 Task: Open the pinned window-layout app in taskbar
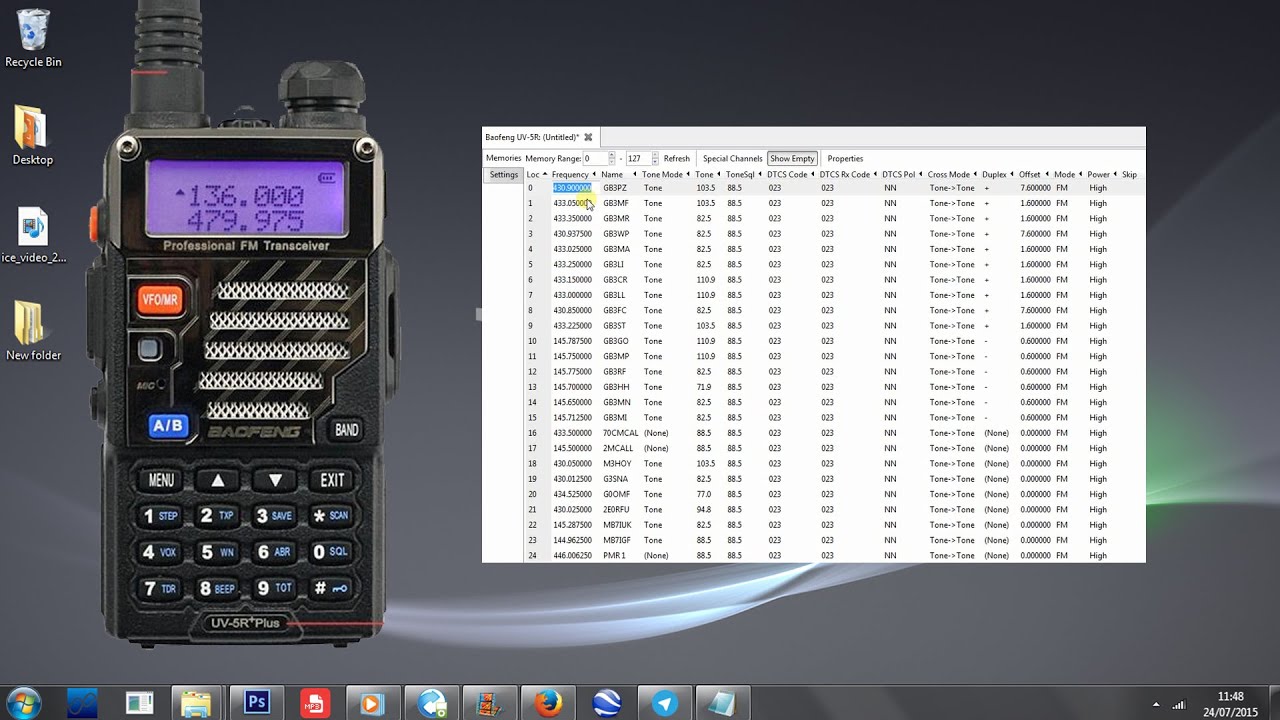[x=139, y=703]
